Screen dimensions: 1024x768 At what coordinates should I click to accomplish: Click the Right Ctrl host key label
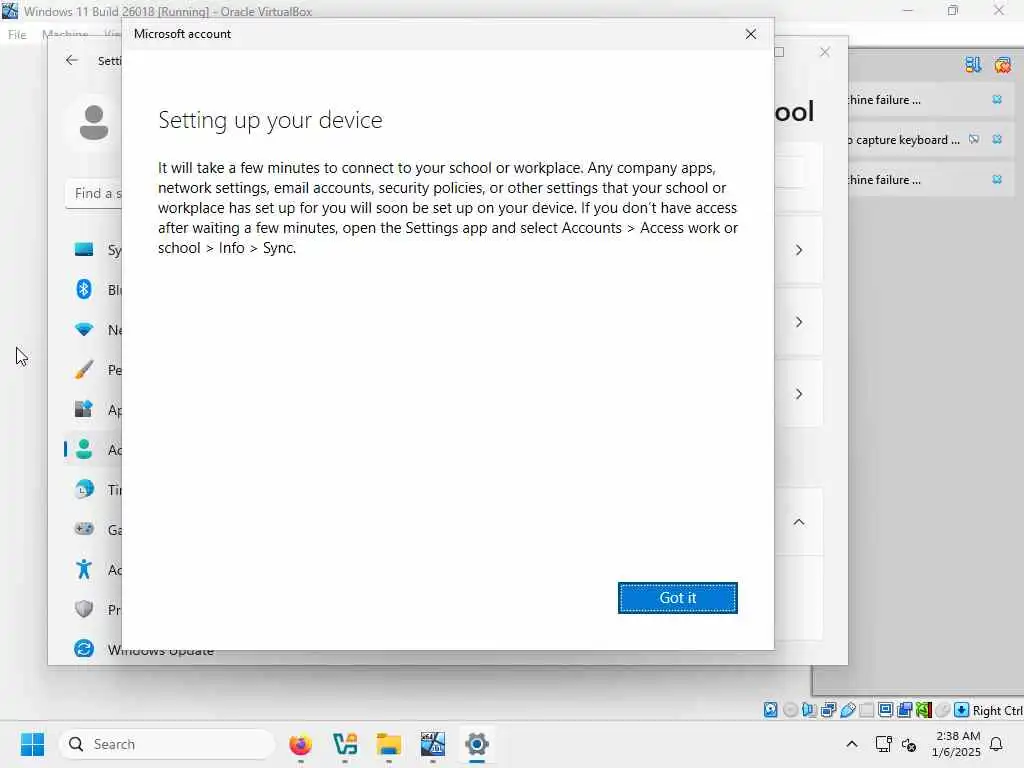coord(997,711)
